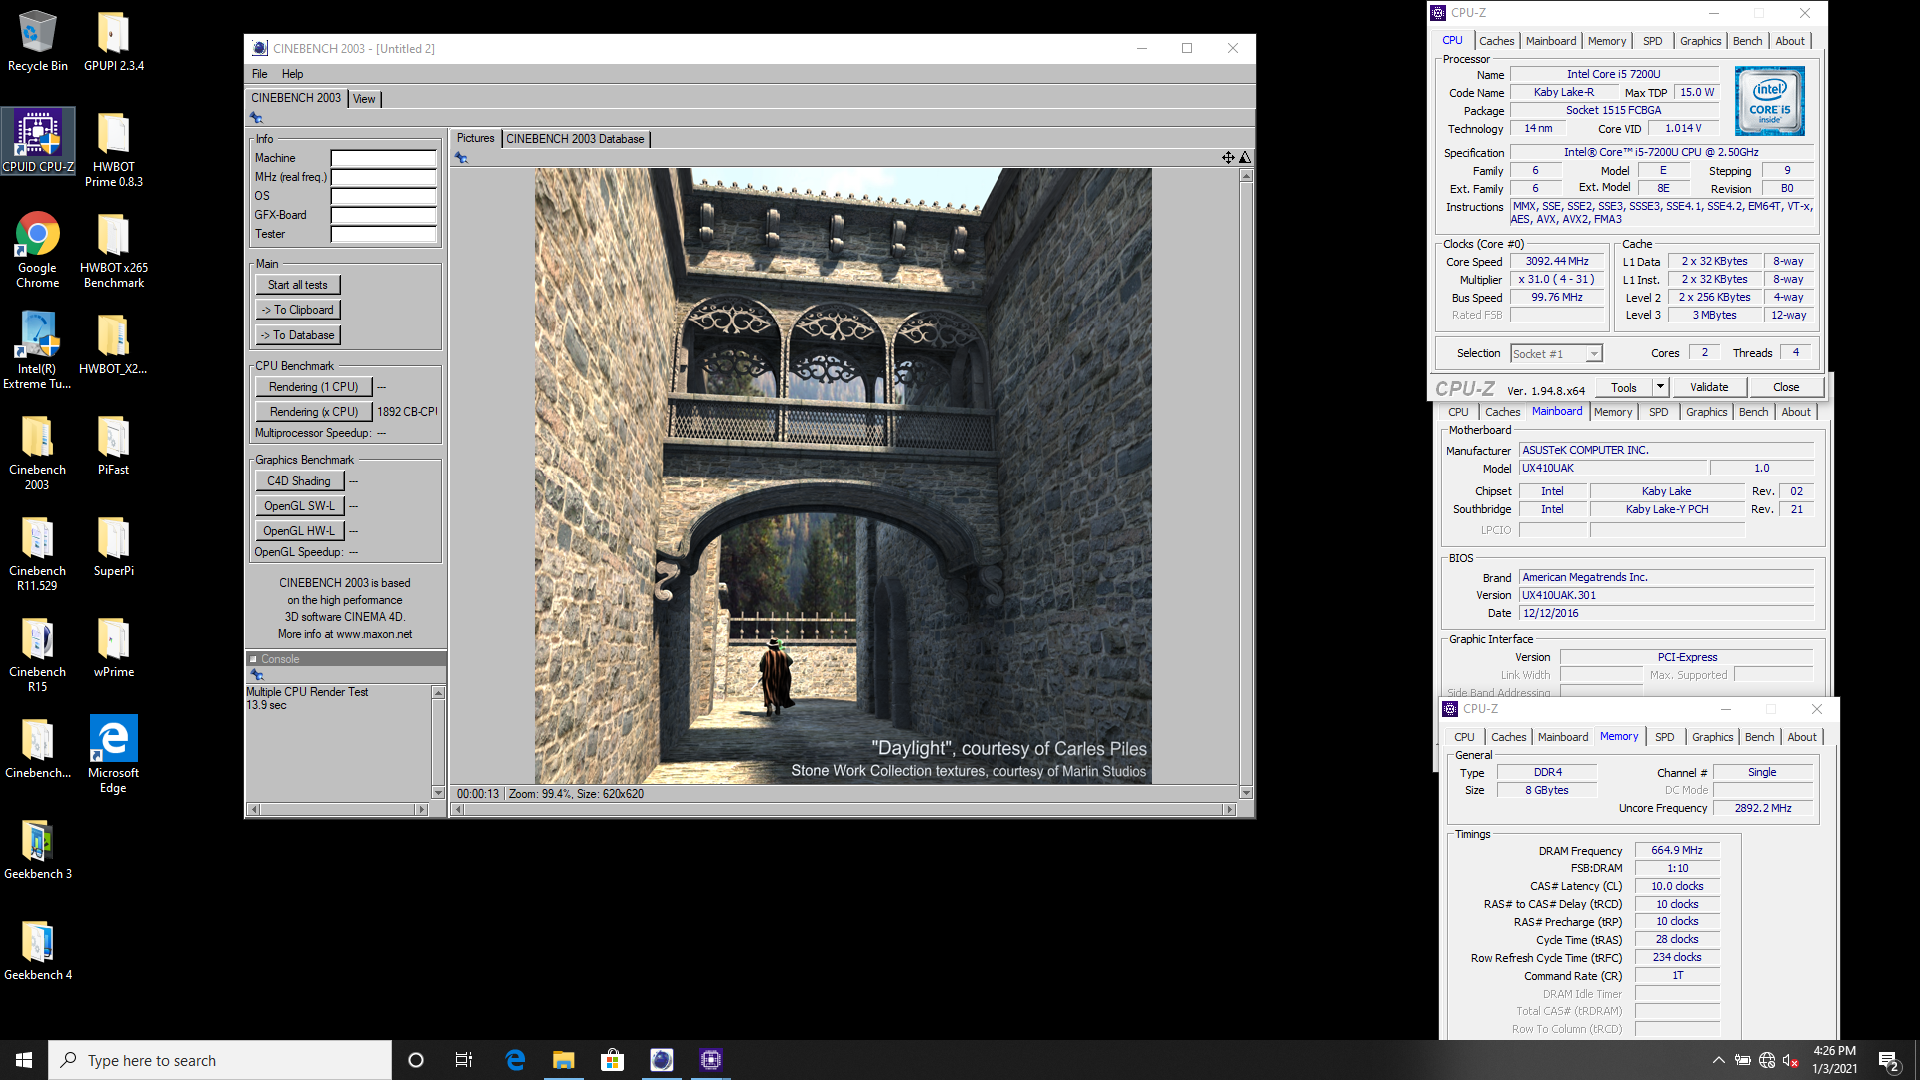Open Microsoft Store taskbar icon
Viewport: 1920px width, 1080px height.
[x=612, y=1060]
